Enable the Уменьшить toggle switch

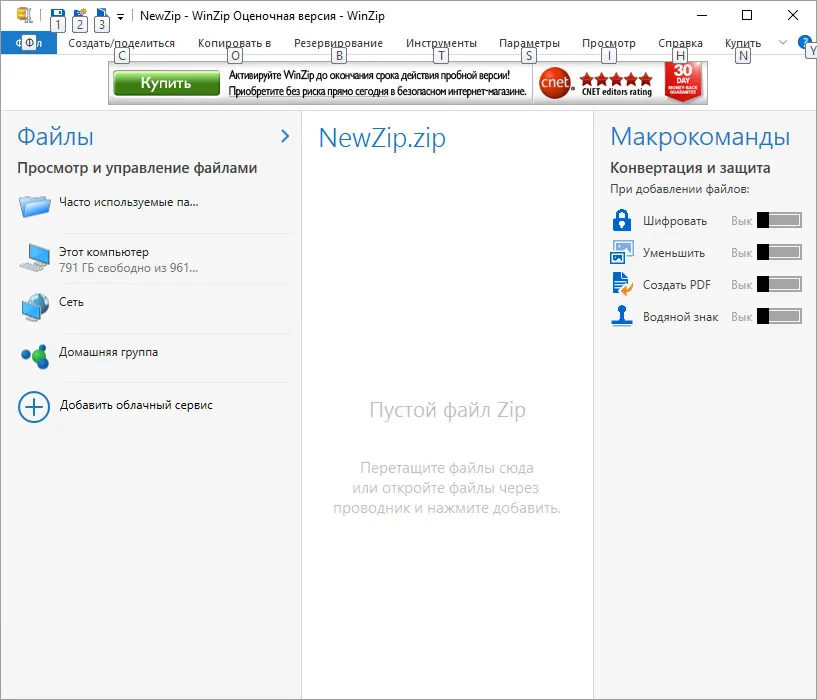pyautogui.click(x=779, y=252)
